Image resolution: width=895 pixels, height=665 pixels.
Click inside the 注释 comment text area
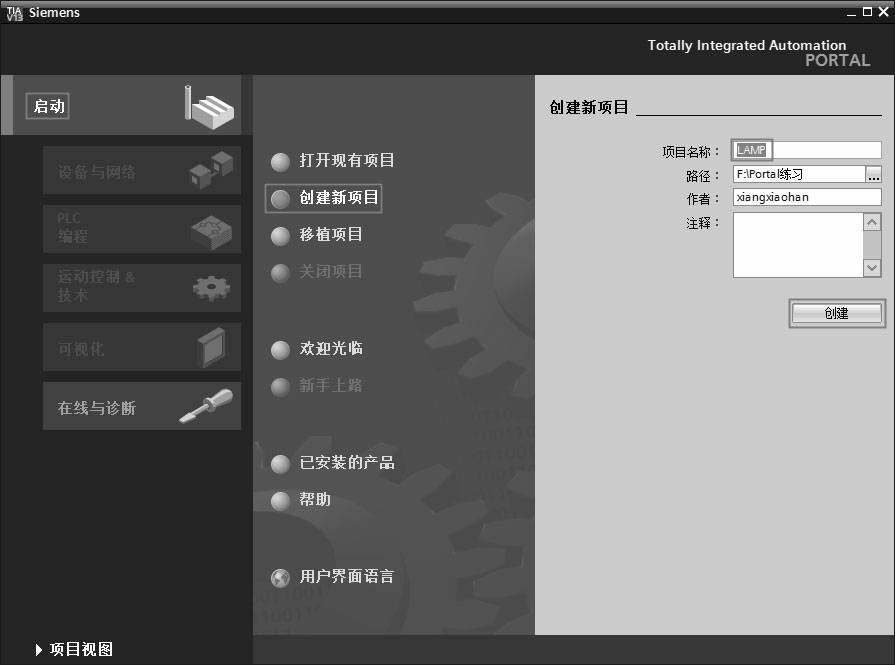coord(797,245)
